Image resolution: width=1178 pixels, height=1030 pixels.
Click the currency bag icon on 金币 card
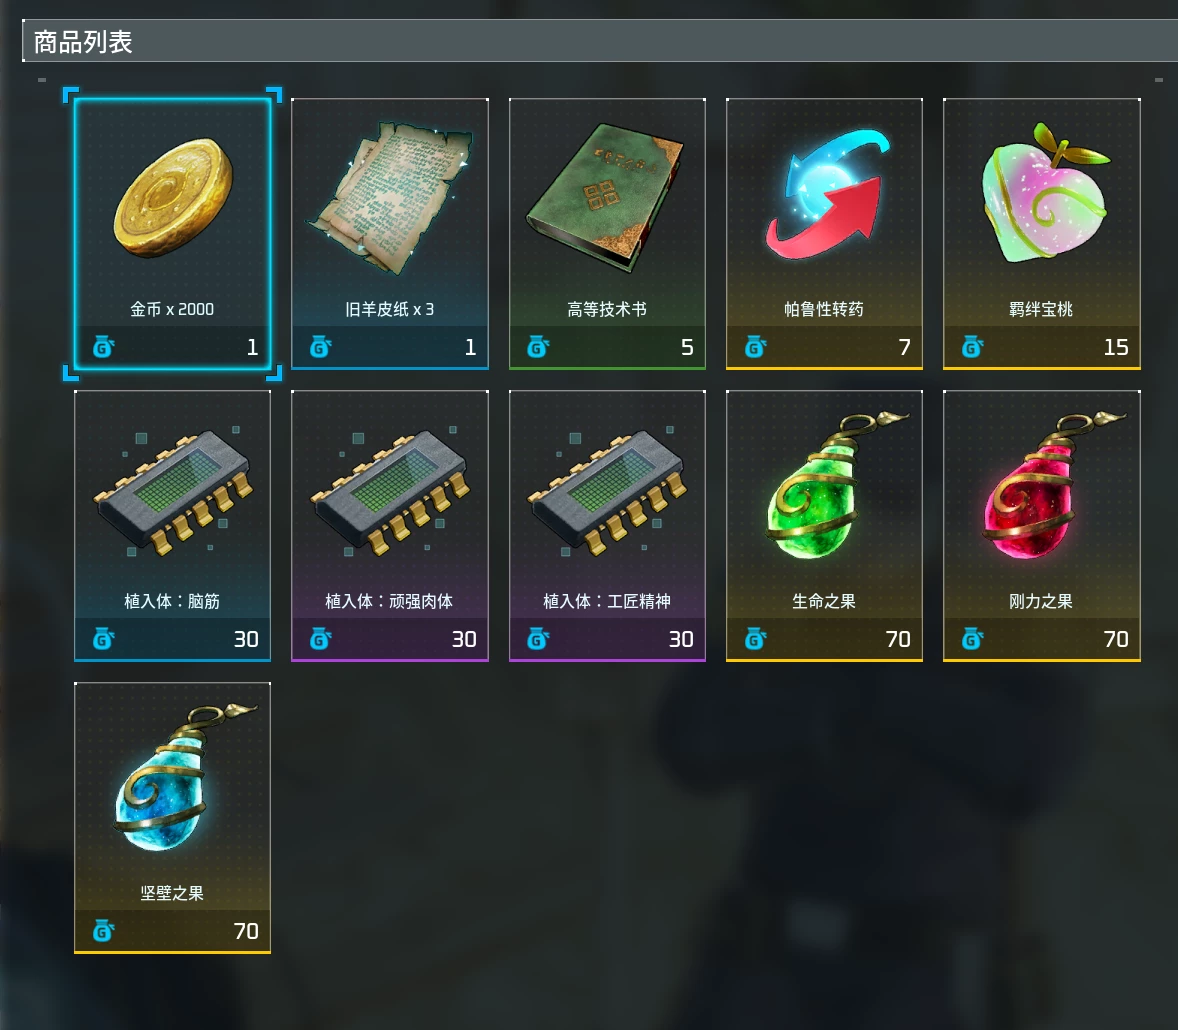[103, 347]
